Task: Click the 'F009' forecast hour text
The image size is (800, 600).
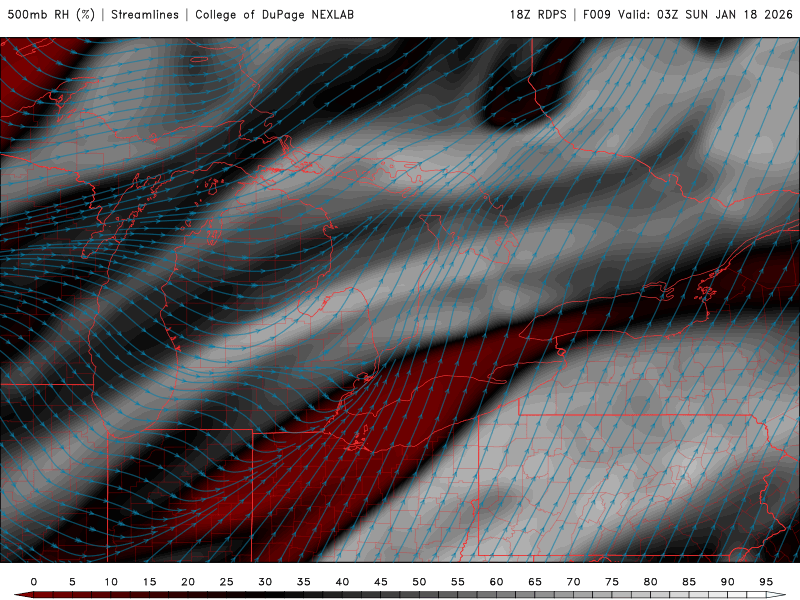Action: coord(596,14)
